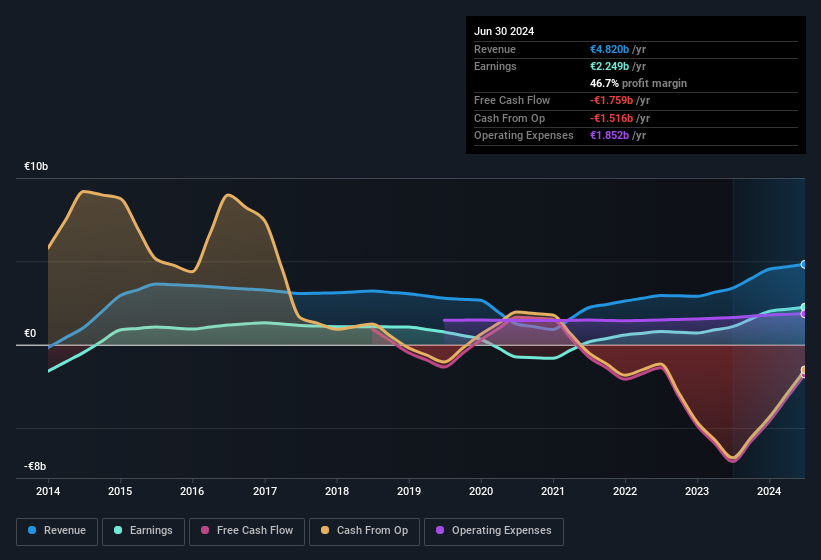Click the €10b y-axis label

pyautogui.click(x=36, y=166)
